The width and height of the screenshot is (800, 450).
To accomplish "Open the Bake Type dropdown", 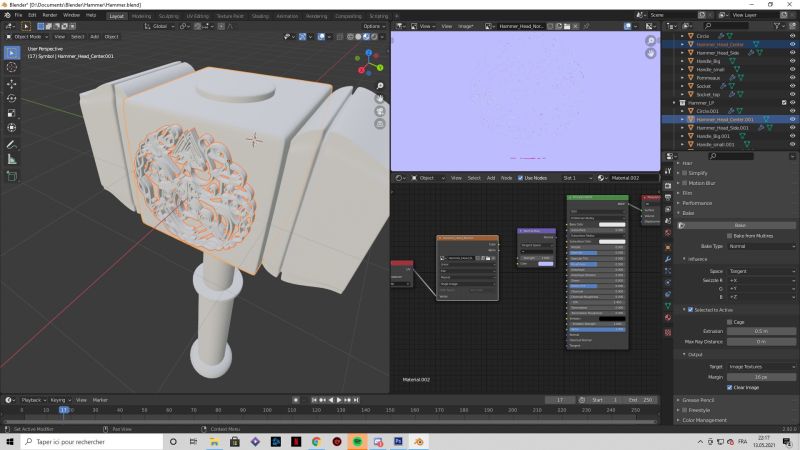I will coord(761,246).
